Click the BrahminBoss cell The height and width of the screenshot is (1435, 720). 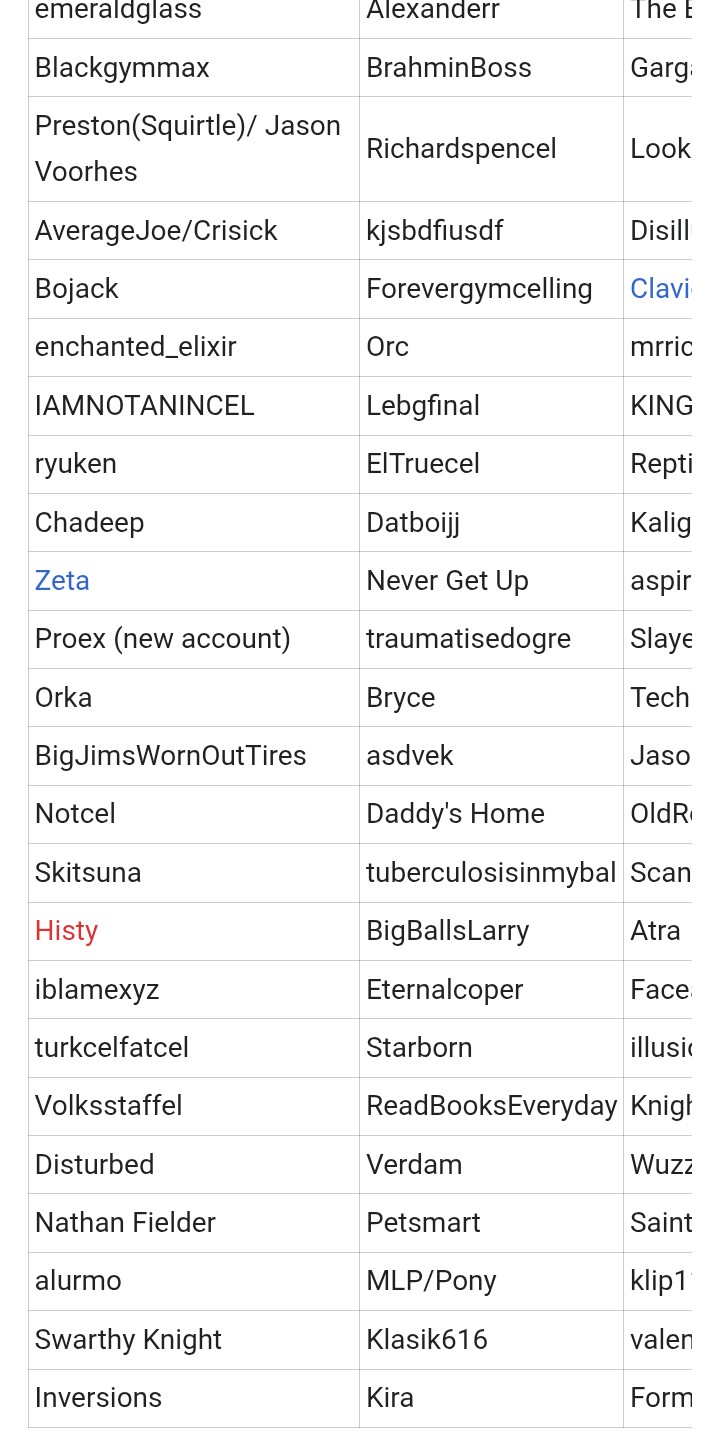(x=491, y=68)
